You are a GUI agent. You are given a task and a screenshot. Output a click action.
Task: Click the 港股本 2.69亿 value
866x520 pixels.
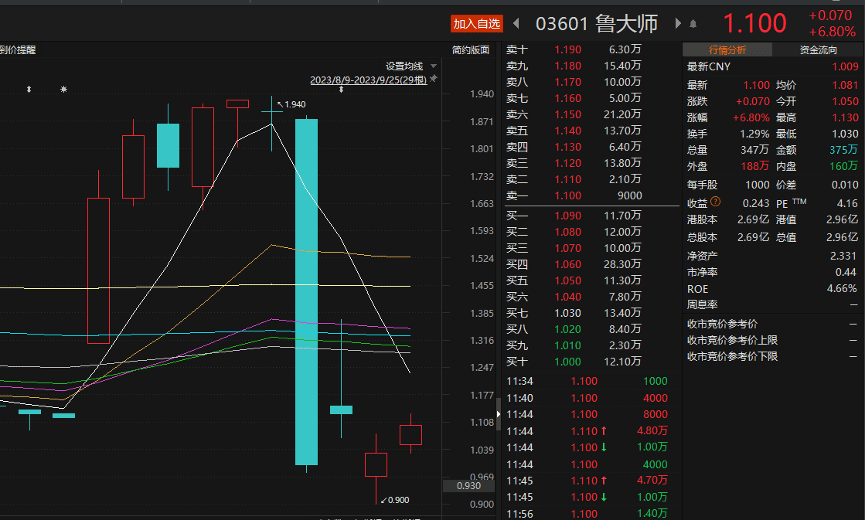point(753,220)
